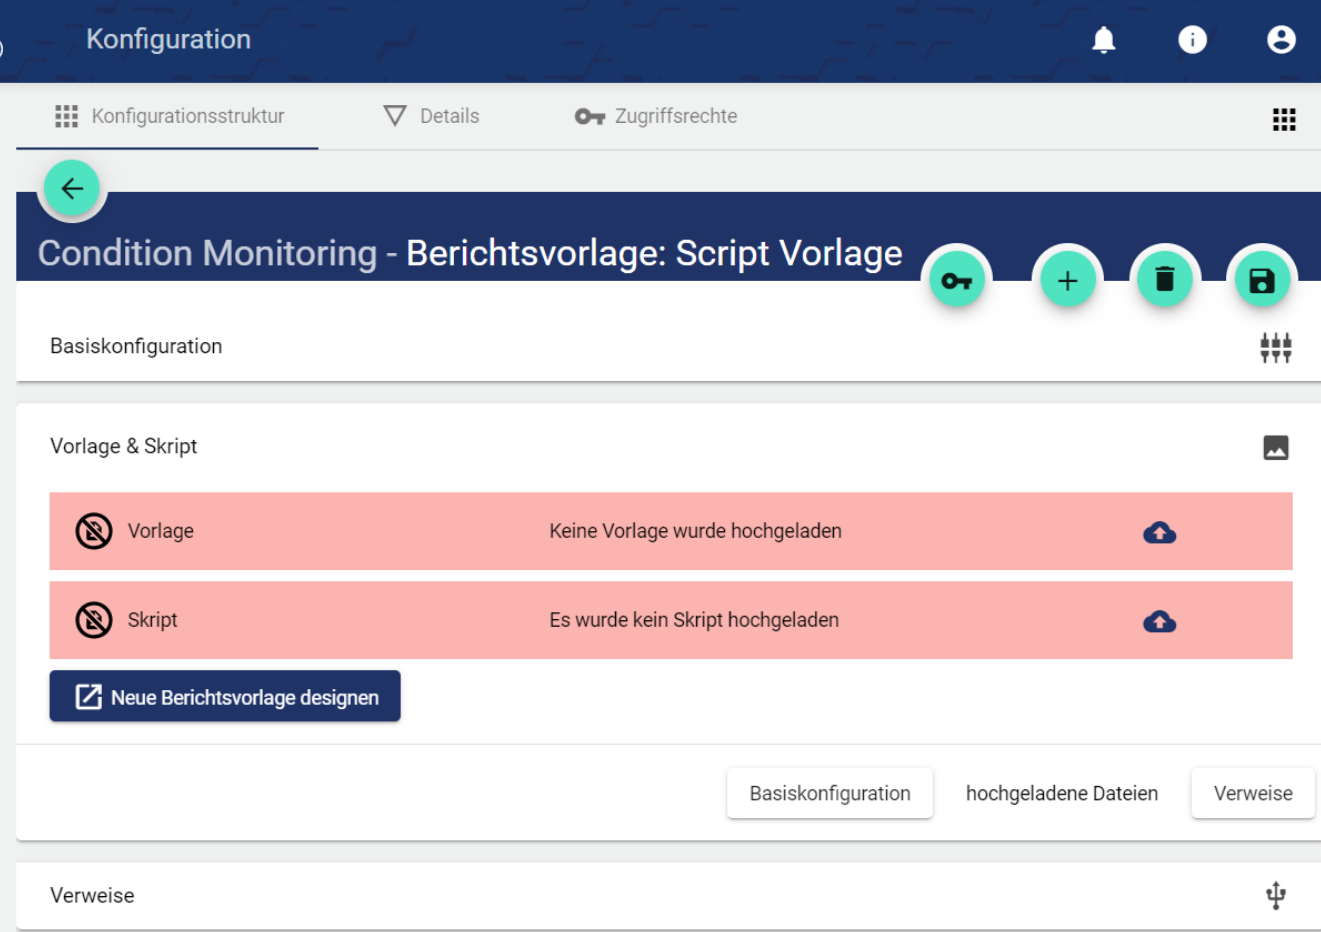Click the green back arrow button

pos(72,188)
